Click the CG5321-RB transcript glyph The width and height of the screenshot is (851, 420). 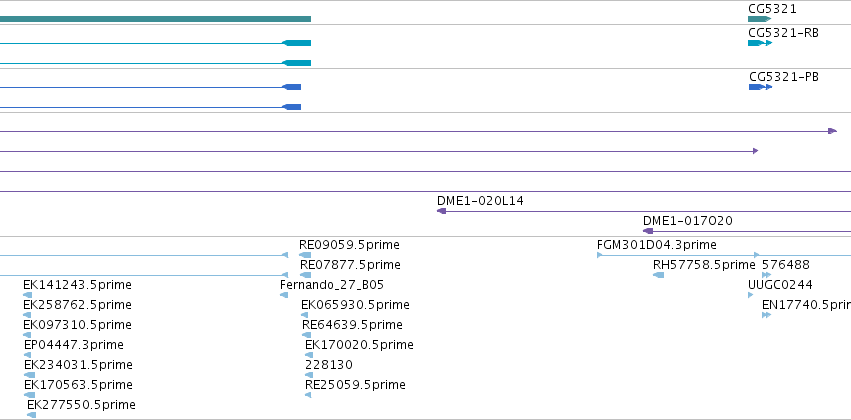[x=760, y=43]
